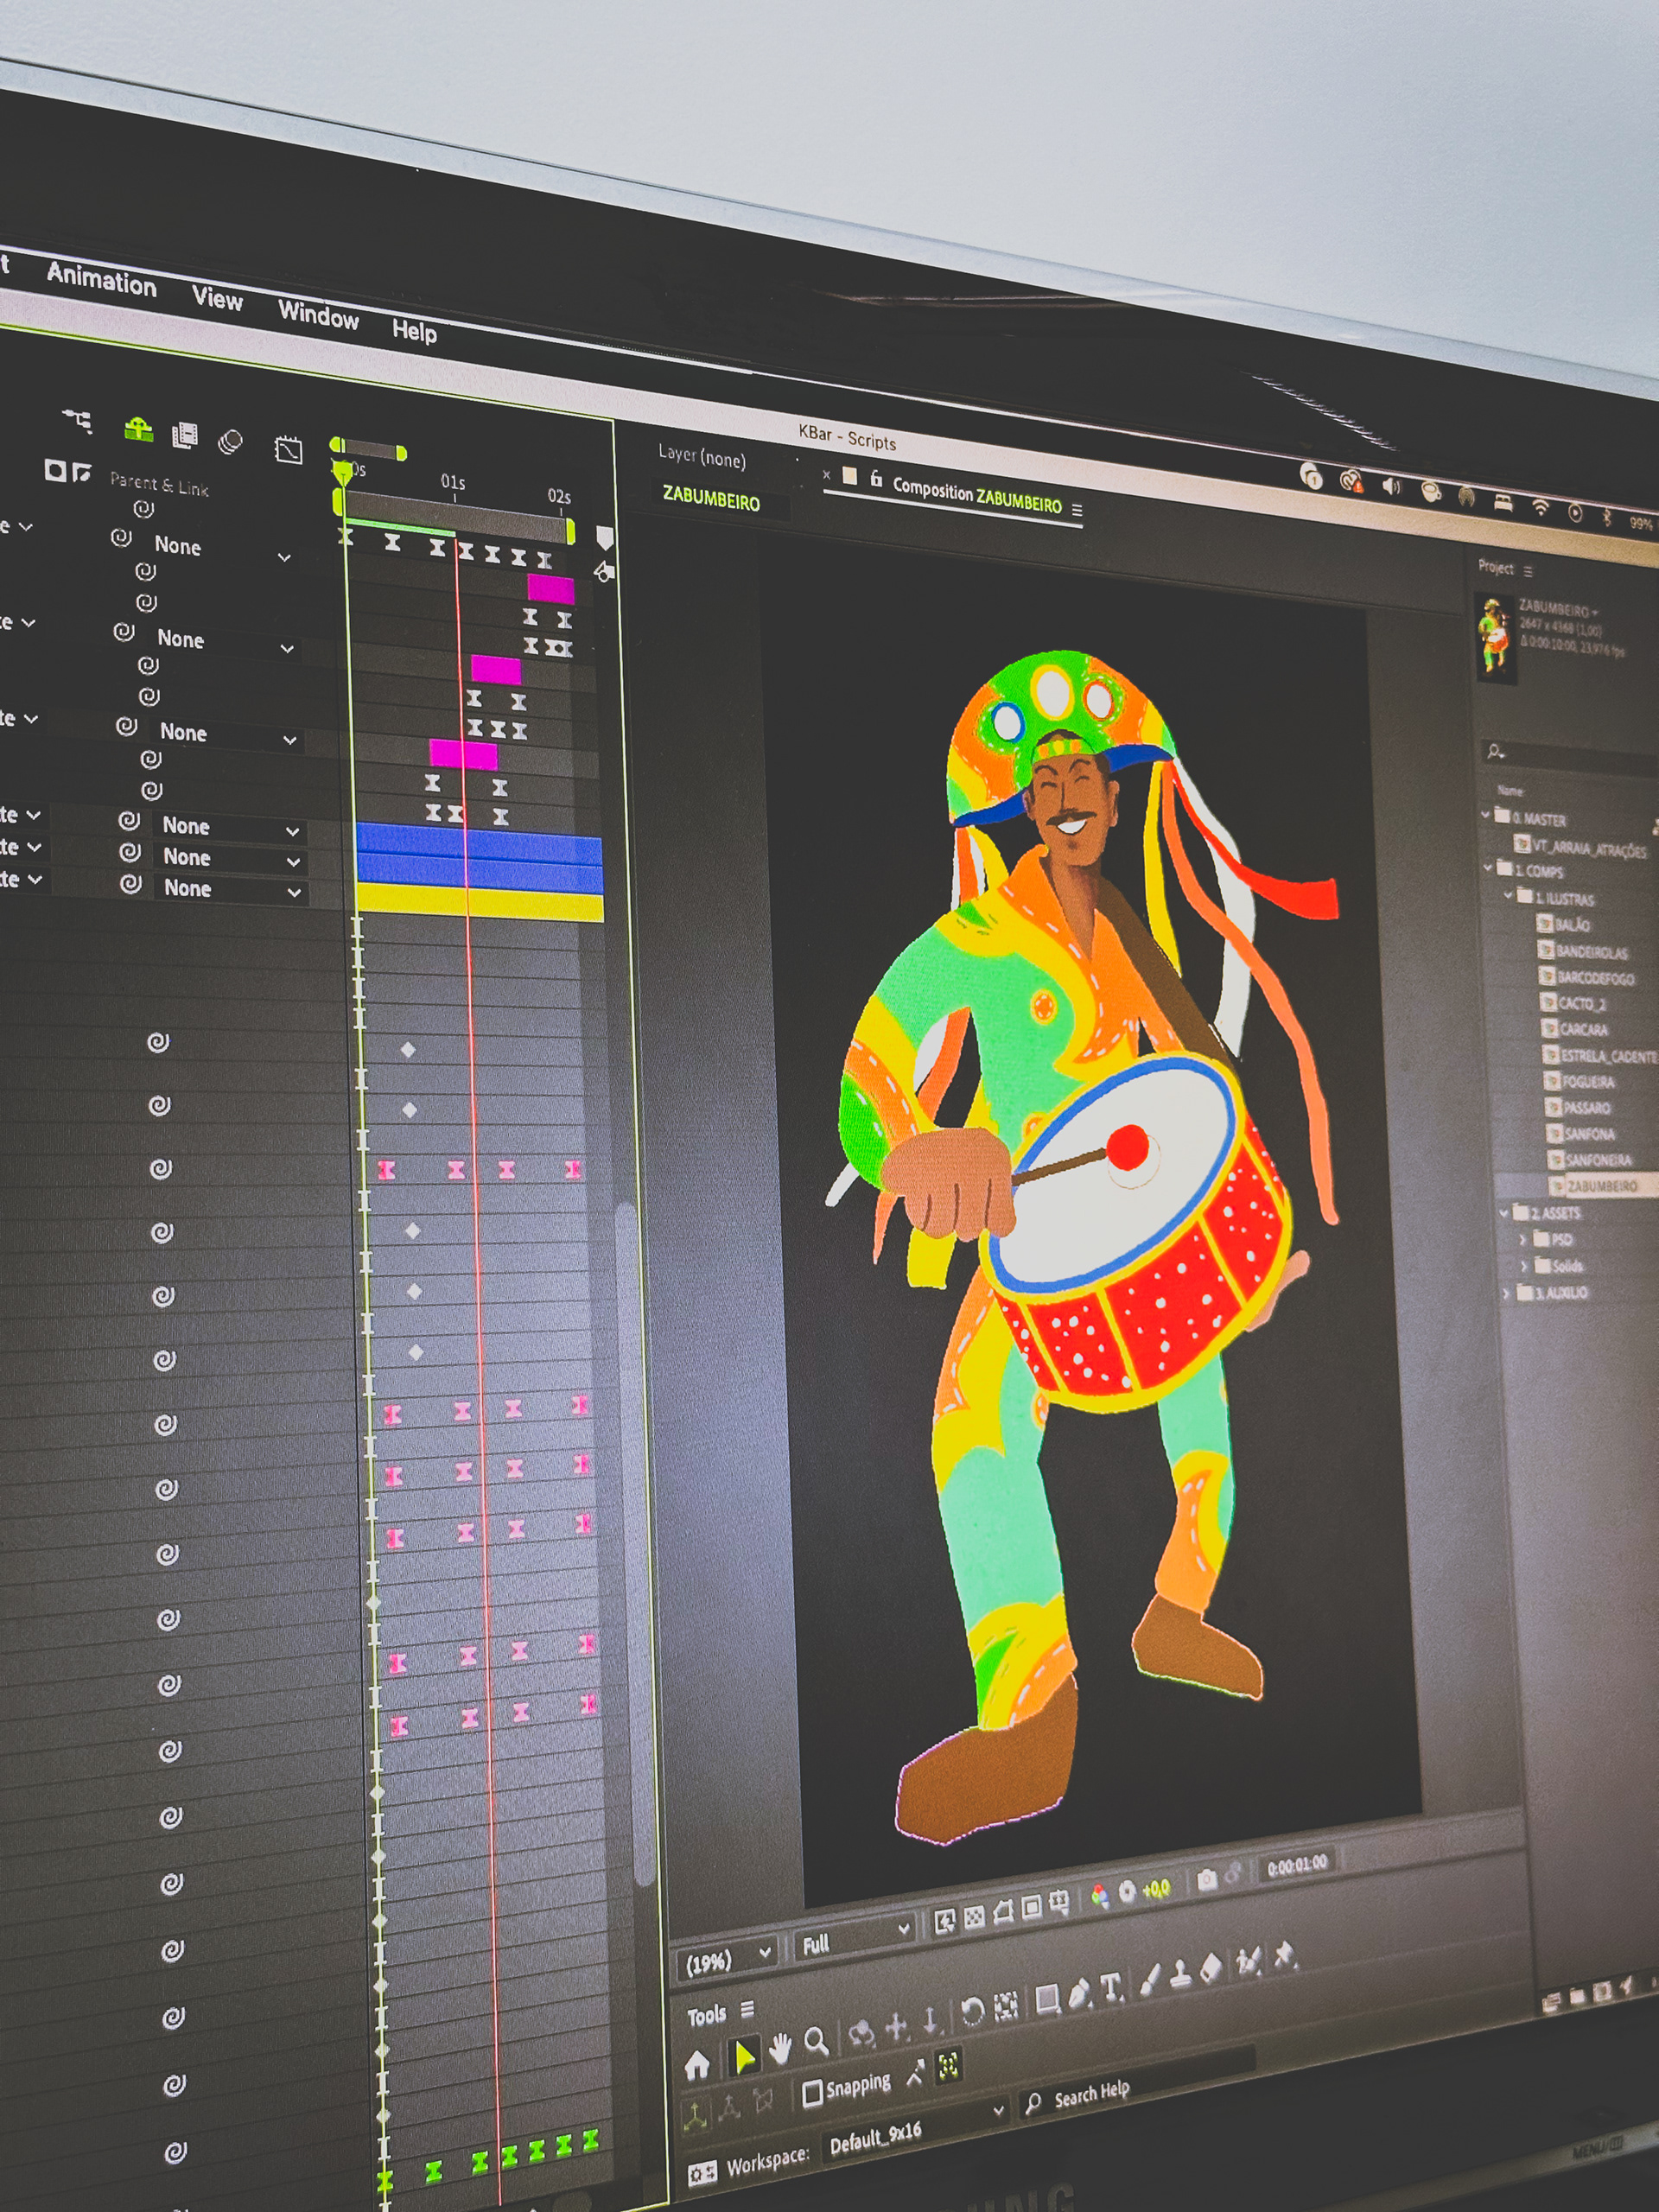The height and width of the screenshot is (2212, 1659).
Task: Toggle the green Hide Shy Layers switch
Action: pyautogui.click(x=138, y=430)
